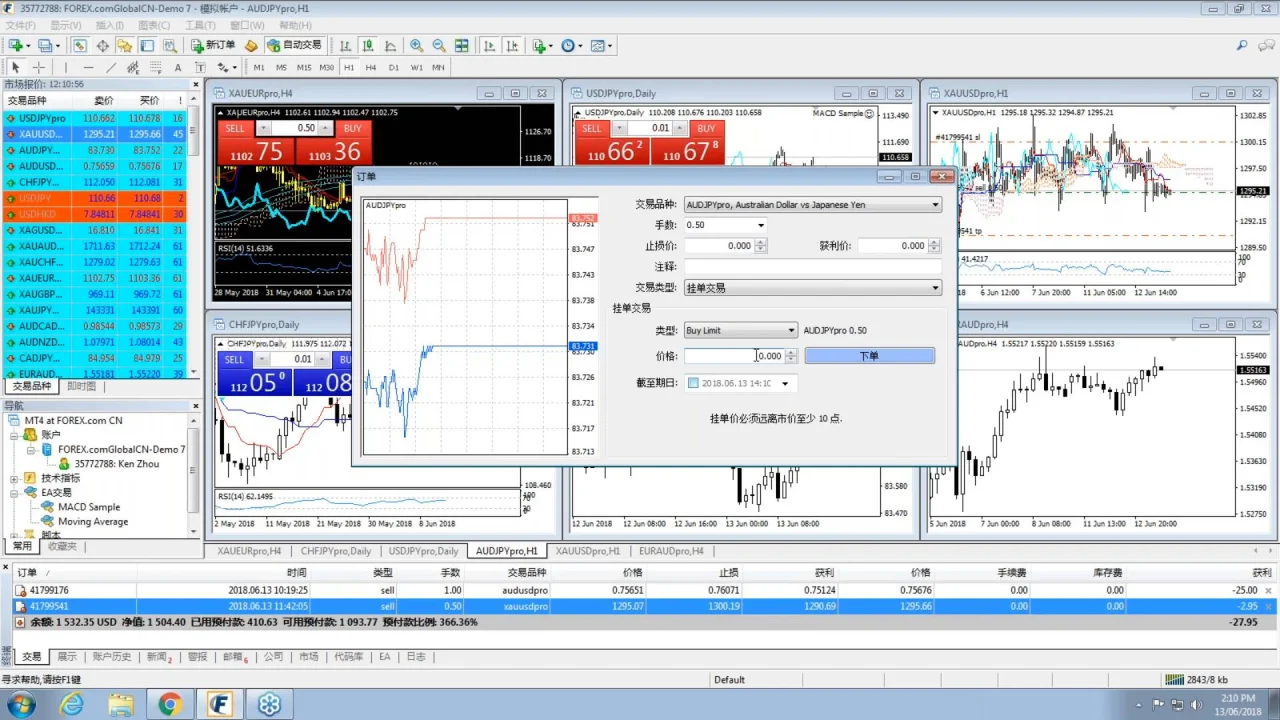Switch chart to bar chart icon

click(345, 45)
